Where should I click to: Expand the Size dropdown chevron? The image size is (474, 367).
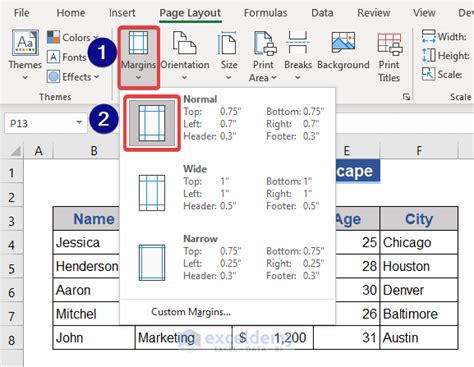(228, 78)
